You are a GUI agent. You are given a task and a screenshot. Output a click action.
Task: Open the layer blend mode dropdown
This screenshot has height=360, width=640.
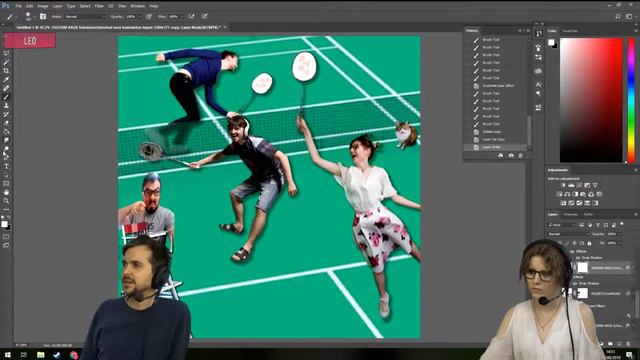click(569, 234)
